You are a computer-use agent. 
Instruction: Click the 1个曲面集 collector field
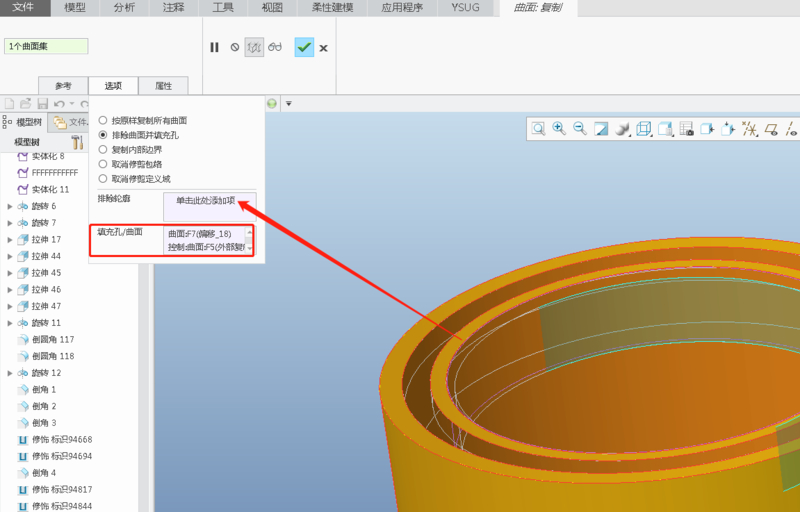click(46, 46)
